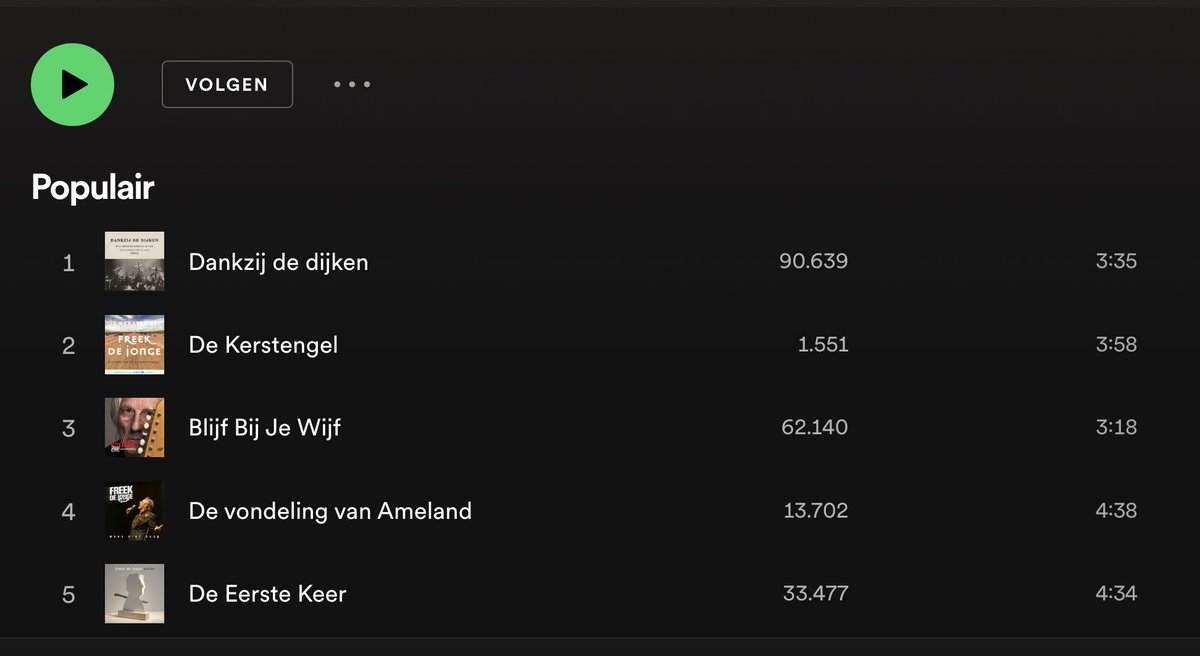Click track number 5 in the list
1200x656 pixels.
pyautogui.click(x=68, y=595)
